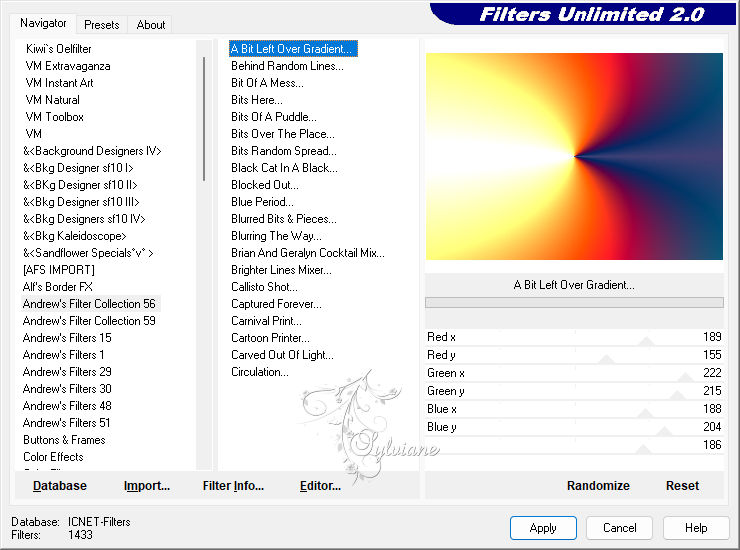Select Bit Of A Mess... filter
This screenshot has width=740, height=550.
point(267,83)
